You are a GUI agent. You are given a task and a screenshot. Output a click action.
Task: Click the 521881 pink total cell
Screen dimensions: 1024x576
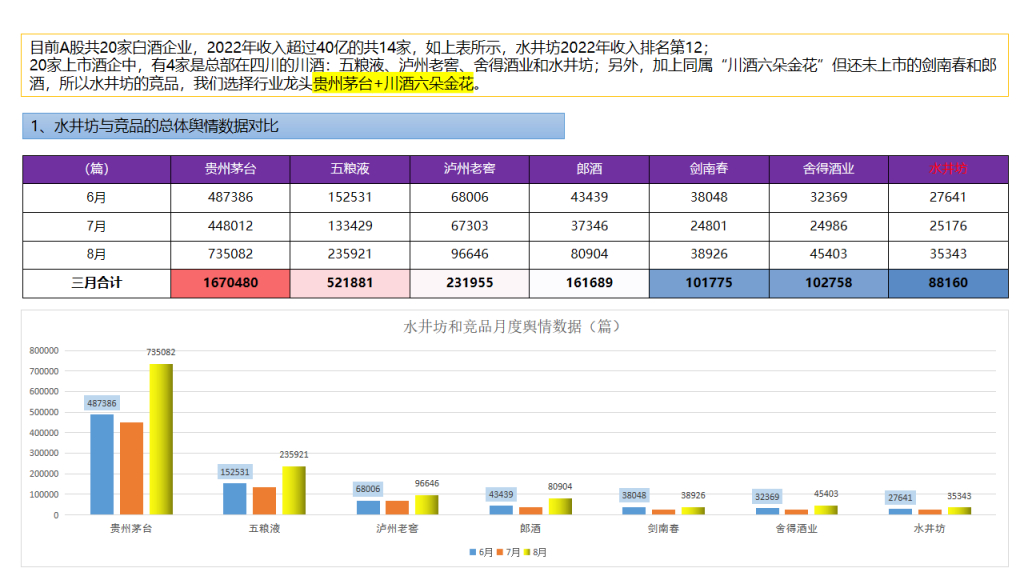[350, 283]
